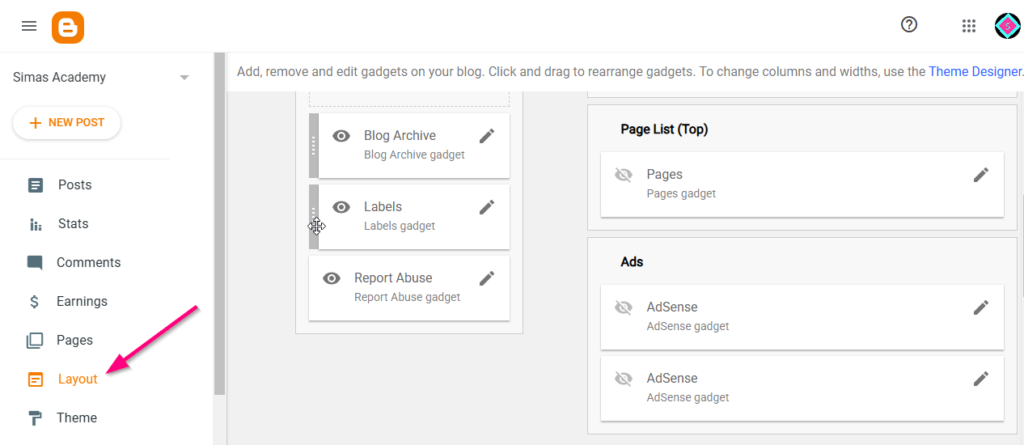1024x445 pixels.
Task: Select Layout in the sidebar
Action: [x=78, y=379]
